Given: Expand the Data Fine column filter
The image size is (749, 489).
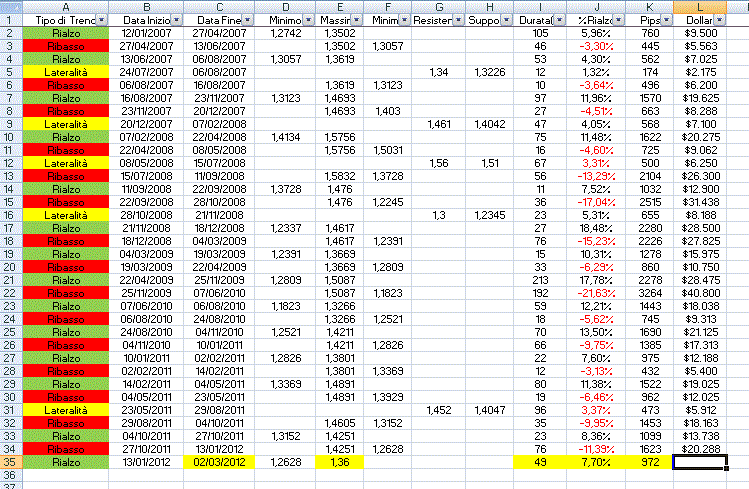Looking at the screenshot, I should (245, 20).
